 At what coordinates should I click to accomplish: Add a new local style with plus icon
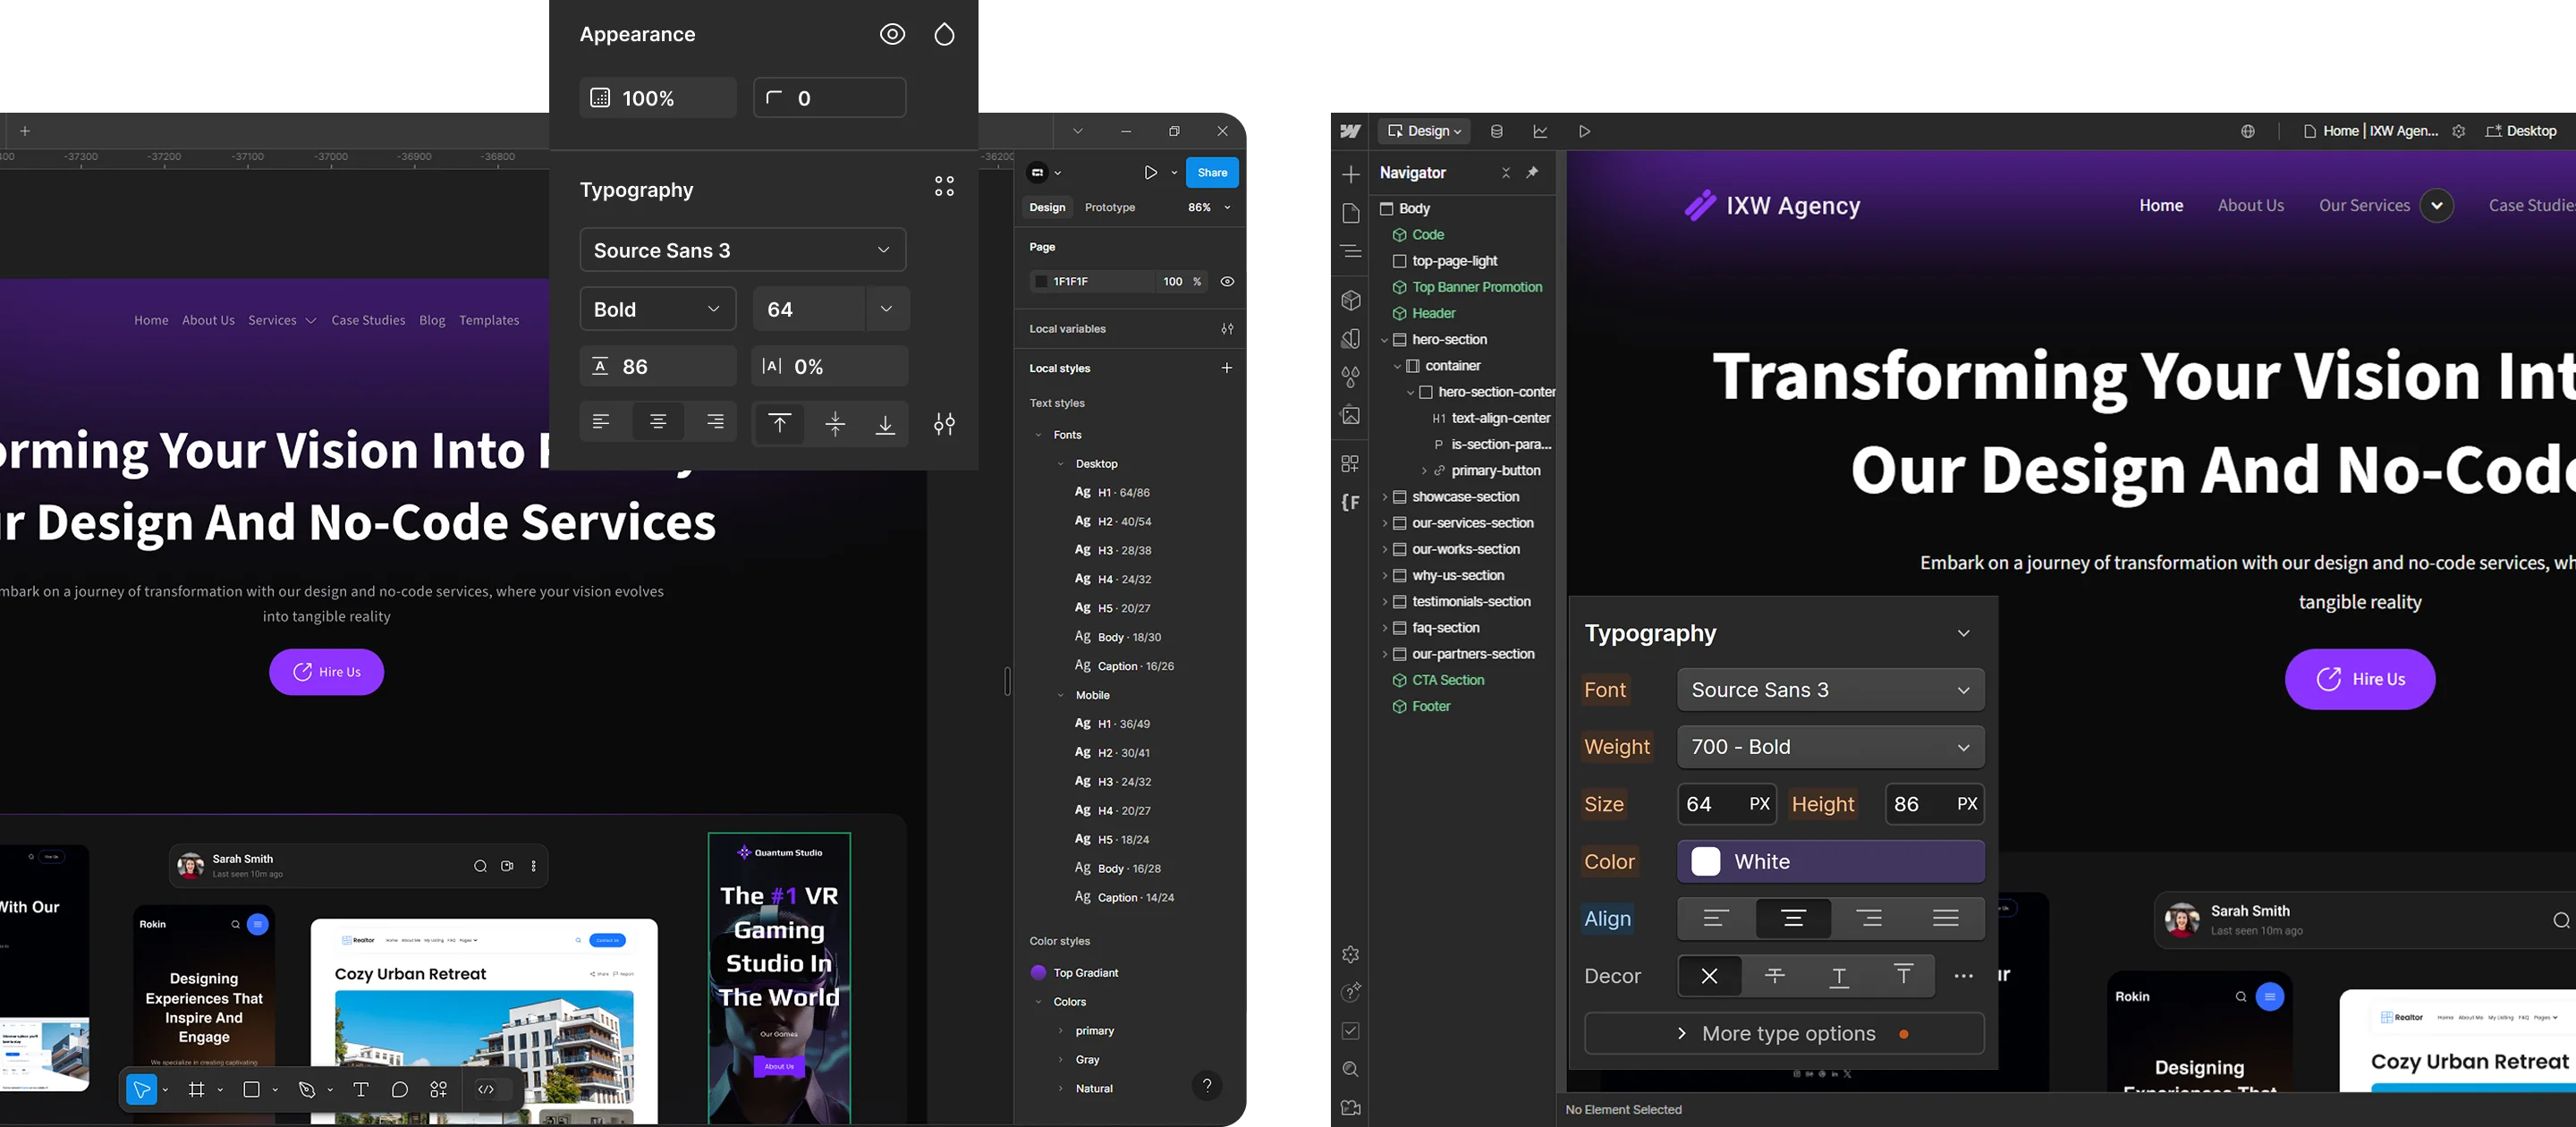[1226, 368]
